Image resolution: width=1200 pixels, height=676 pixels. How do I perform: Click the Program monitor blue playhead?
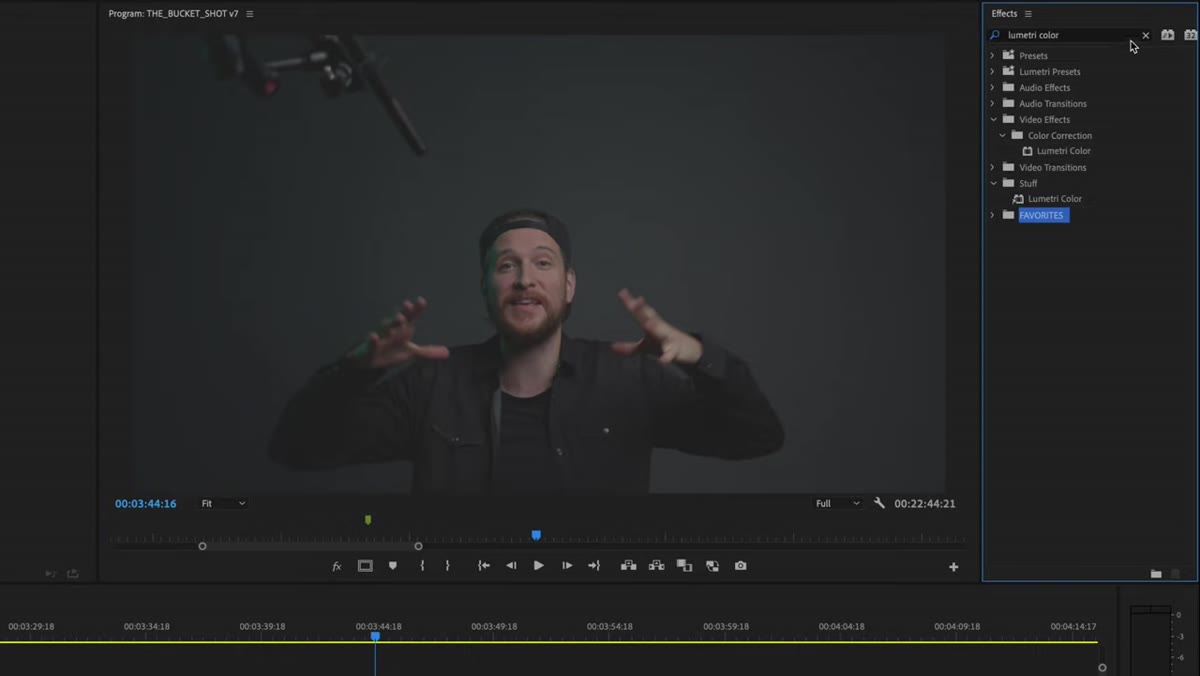[x=536, y=536]
